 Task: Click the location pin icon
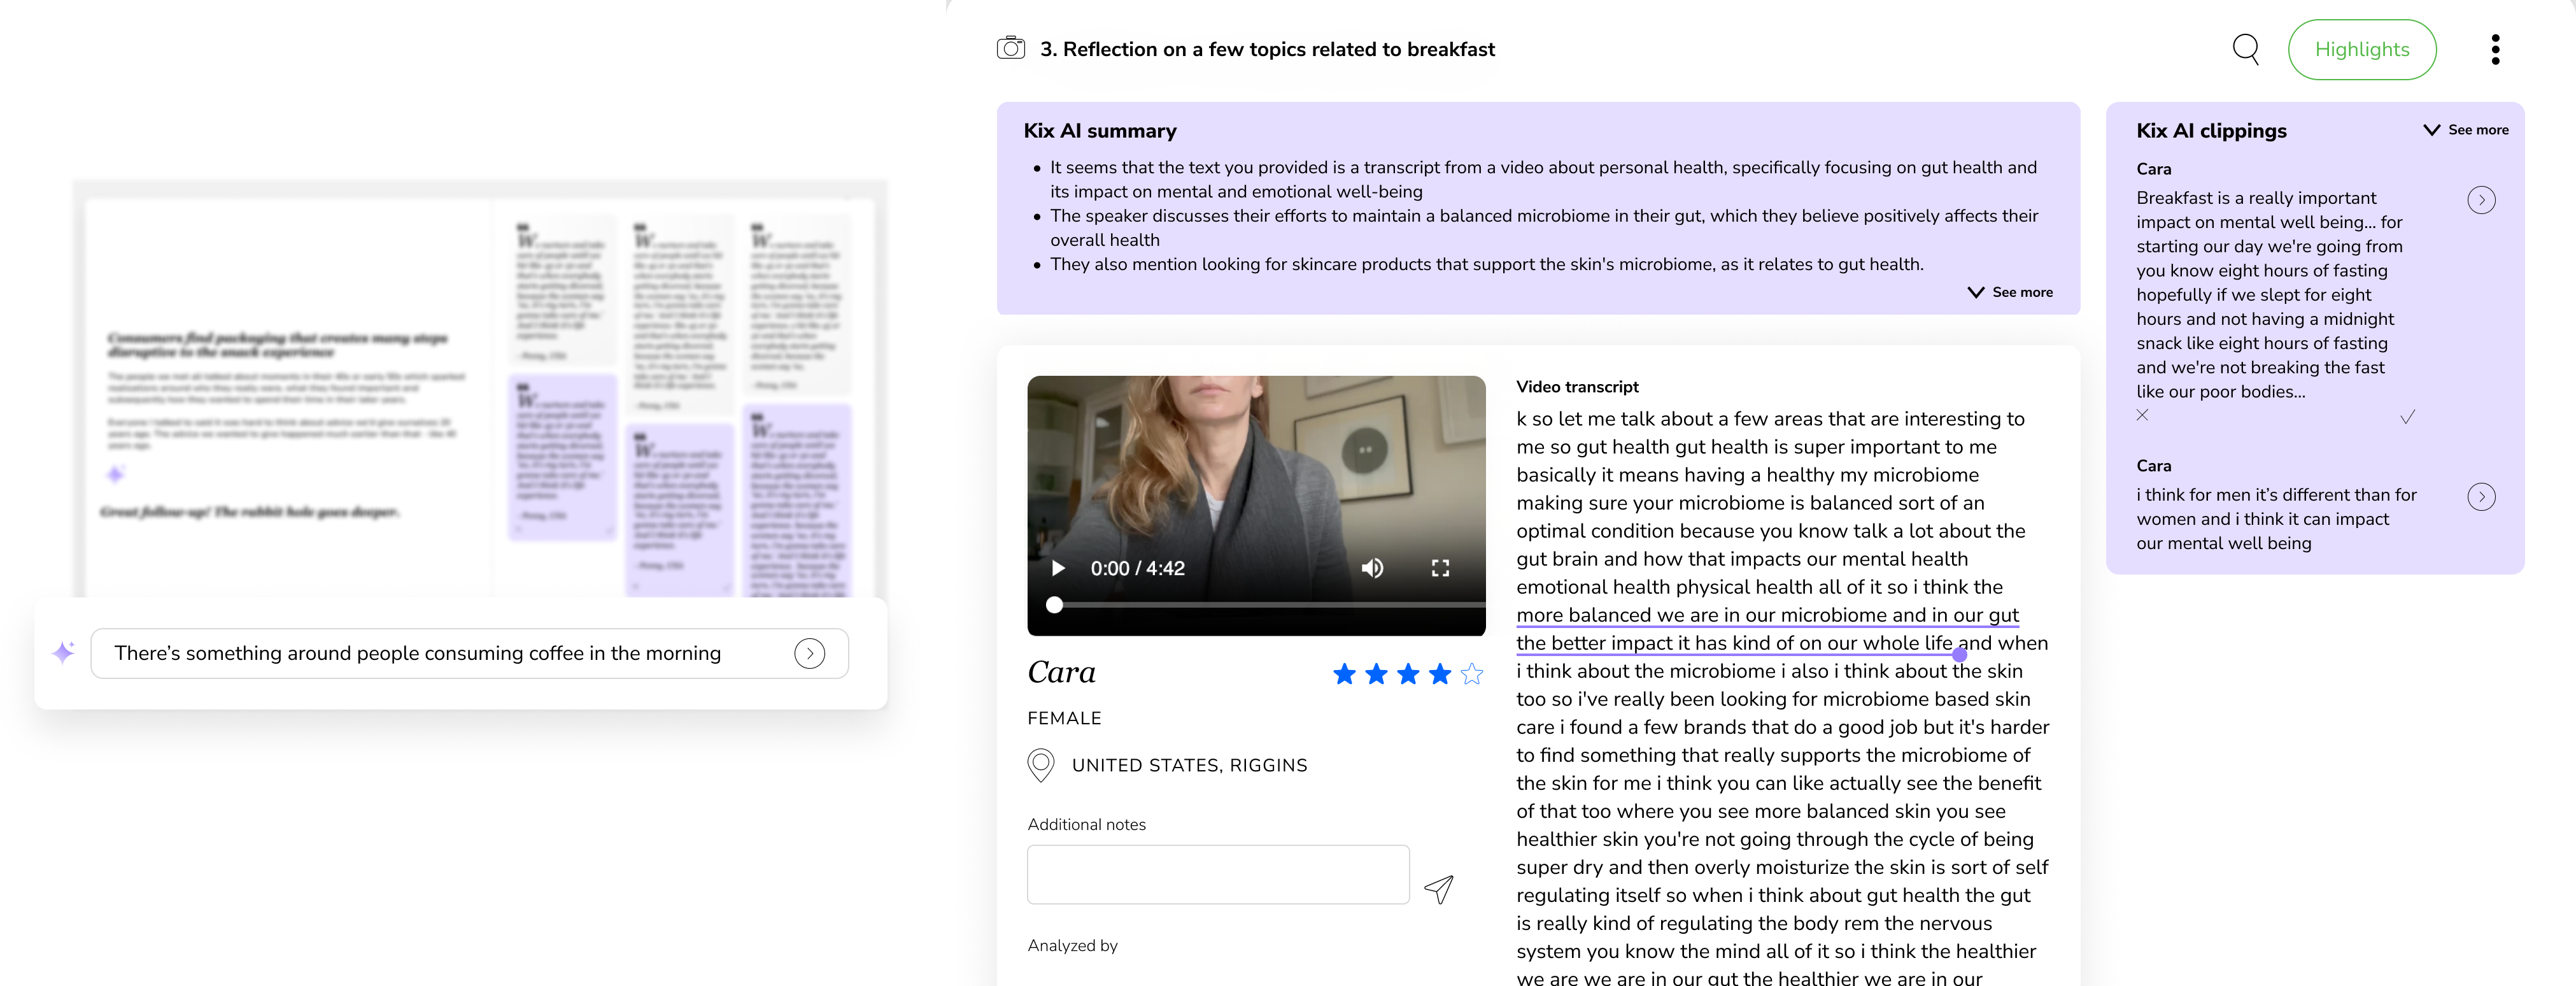(x=1040, y=765)
